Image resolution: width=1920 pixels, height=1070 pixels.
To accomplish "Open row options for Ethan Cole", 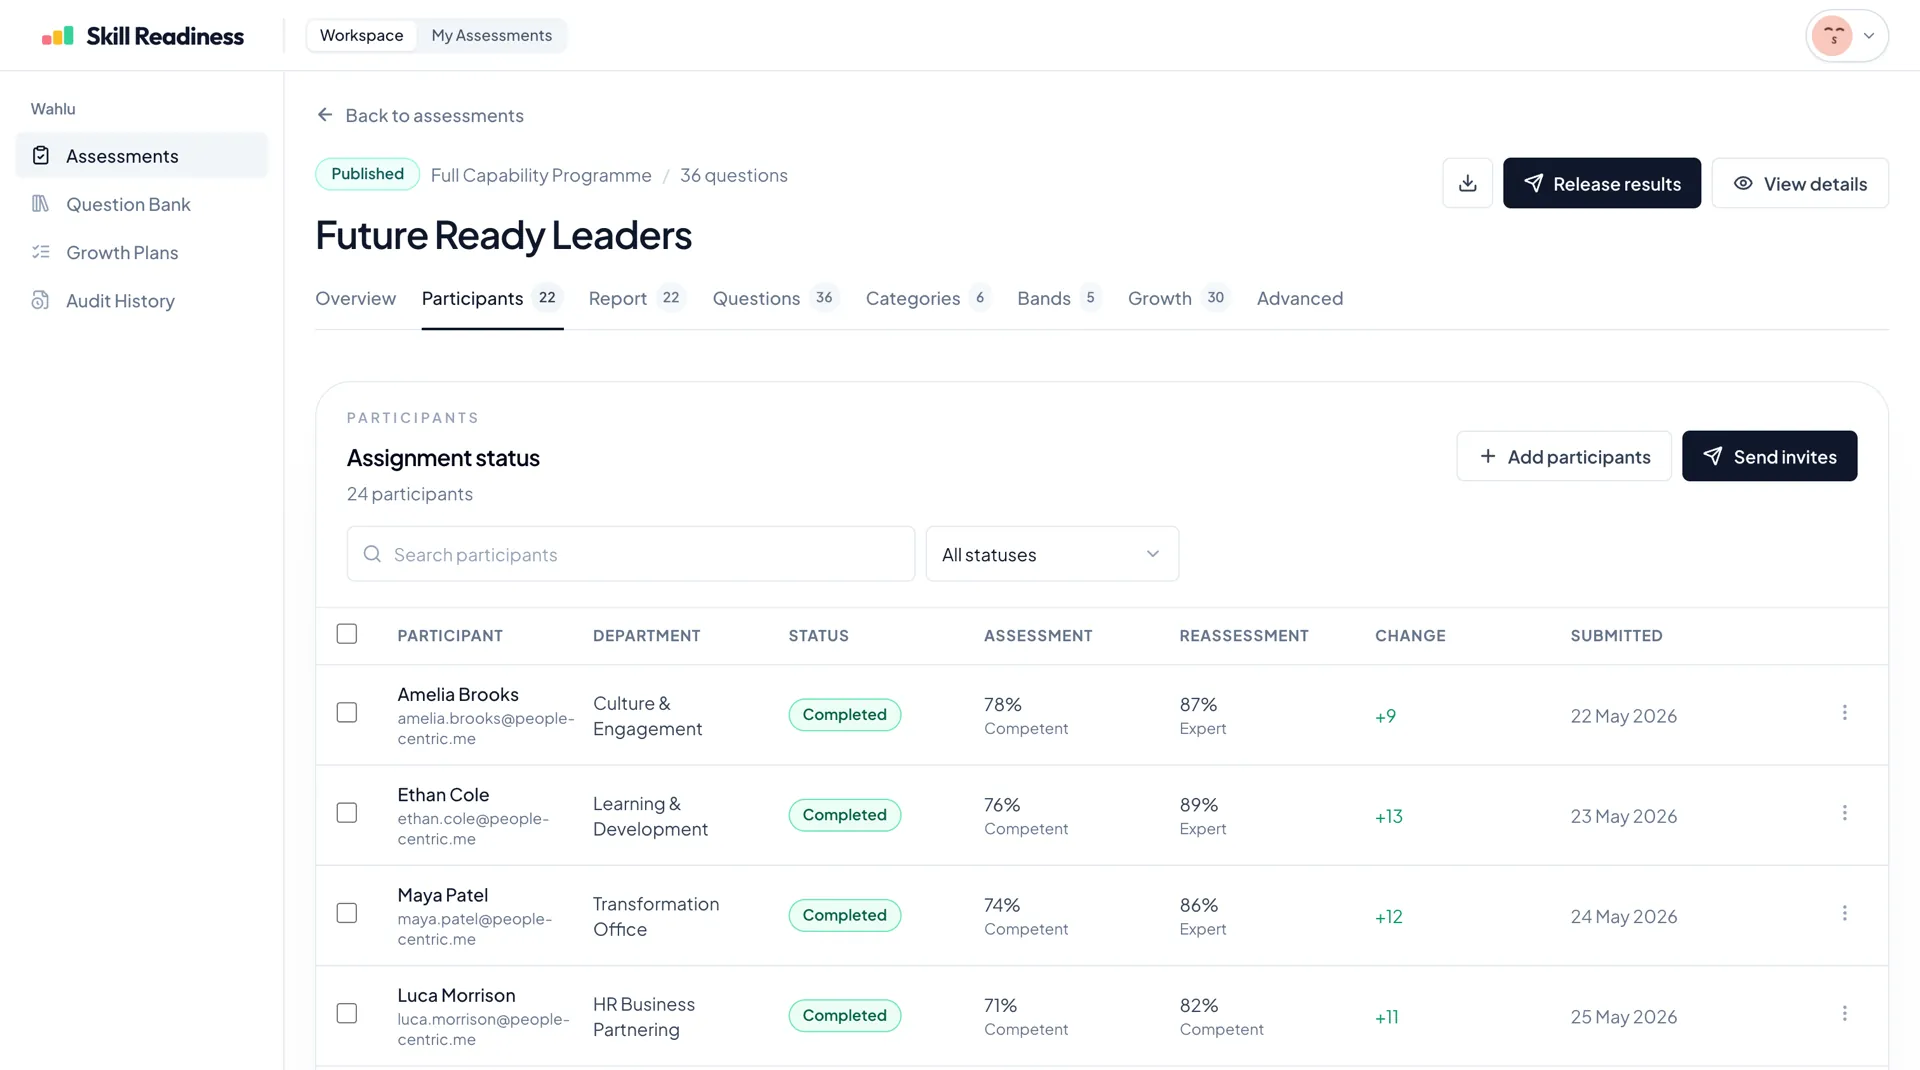I will (1844, 813).
